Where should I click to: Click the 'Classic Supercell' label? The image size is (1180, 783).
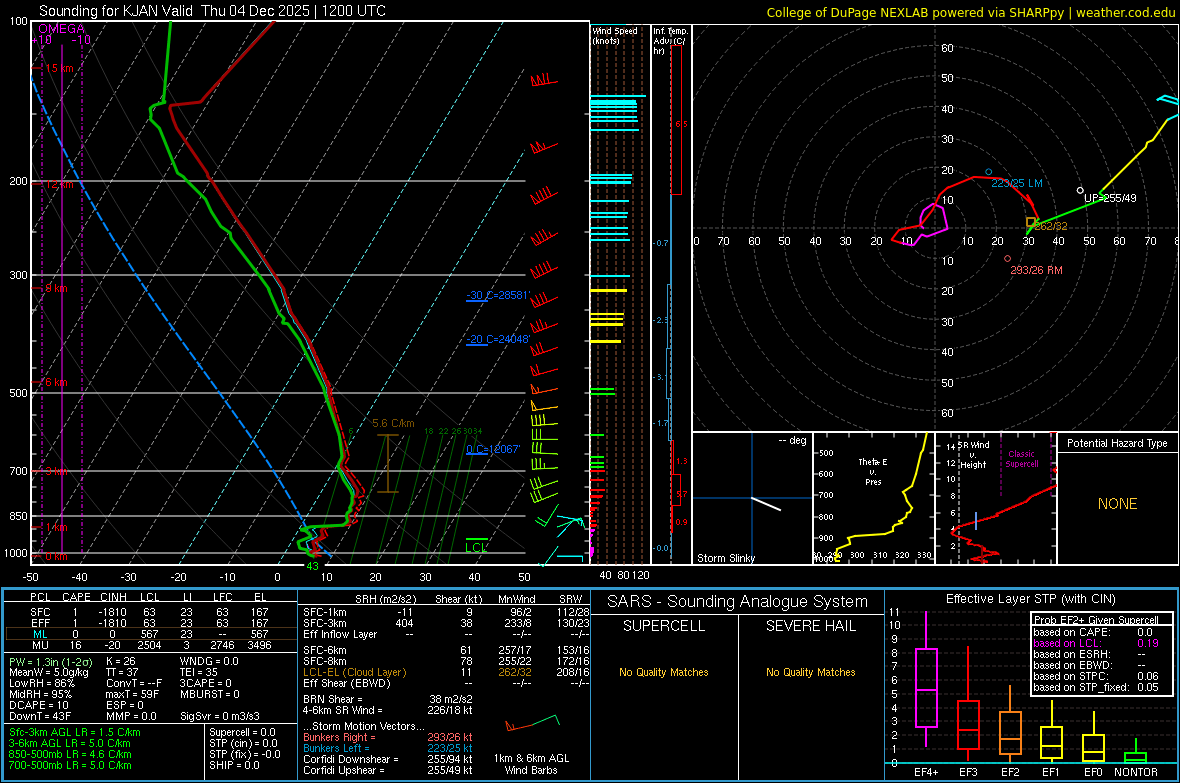click(1022, 459)
